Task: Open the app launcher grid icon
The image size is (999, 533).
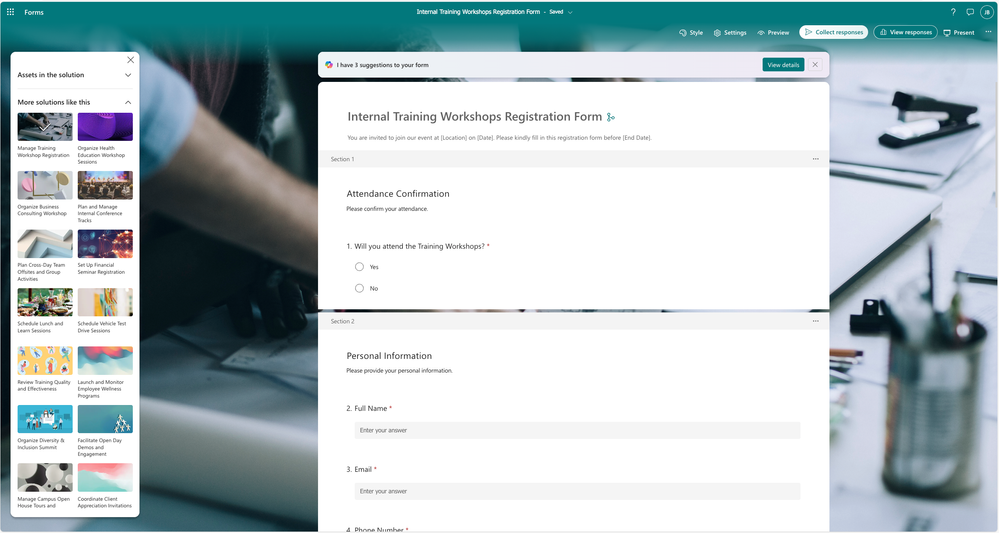Action: pyautogui.click(x=10, y=12)
